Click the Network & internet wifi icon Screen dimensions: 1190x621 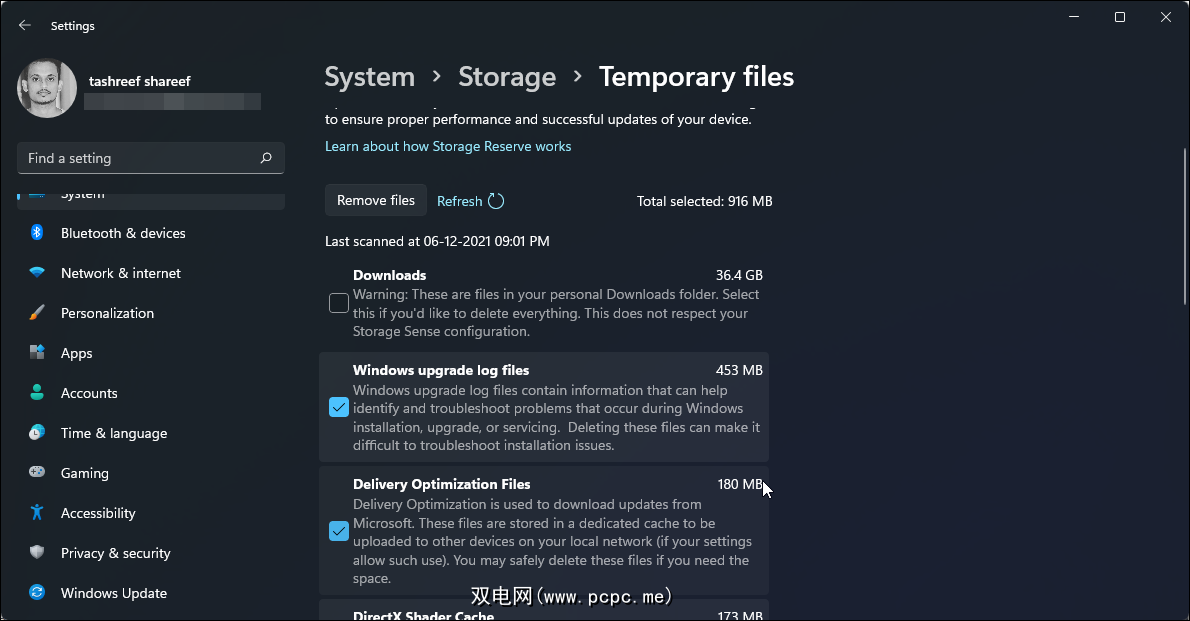pyautogui.click(x=37, y=273)
